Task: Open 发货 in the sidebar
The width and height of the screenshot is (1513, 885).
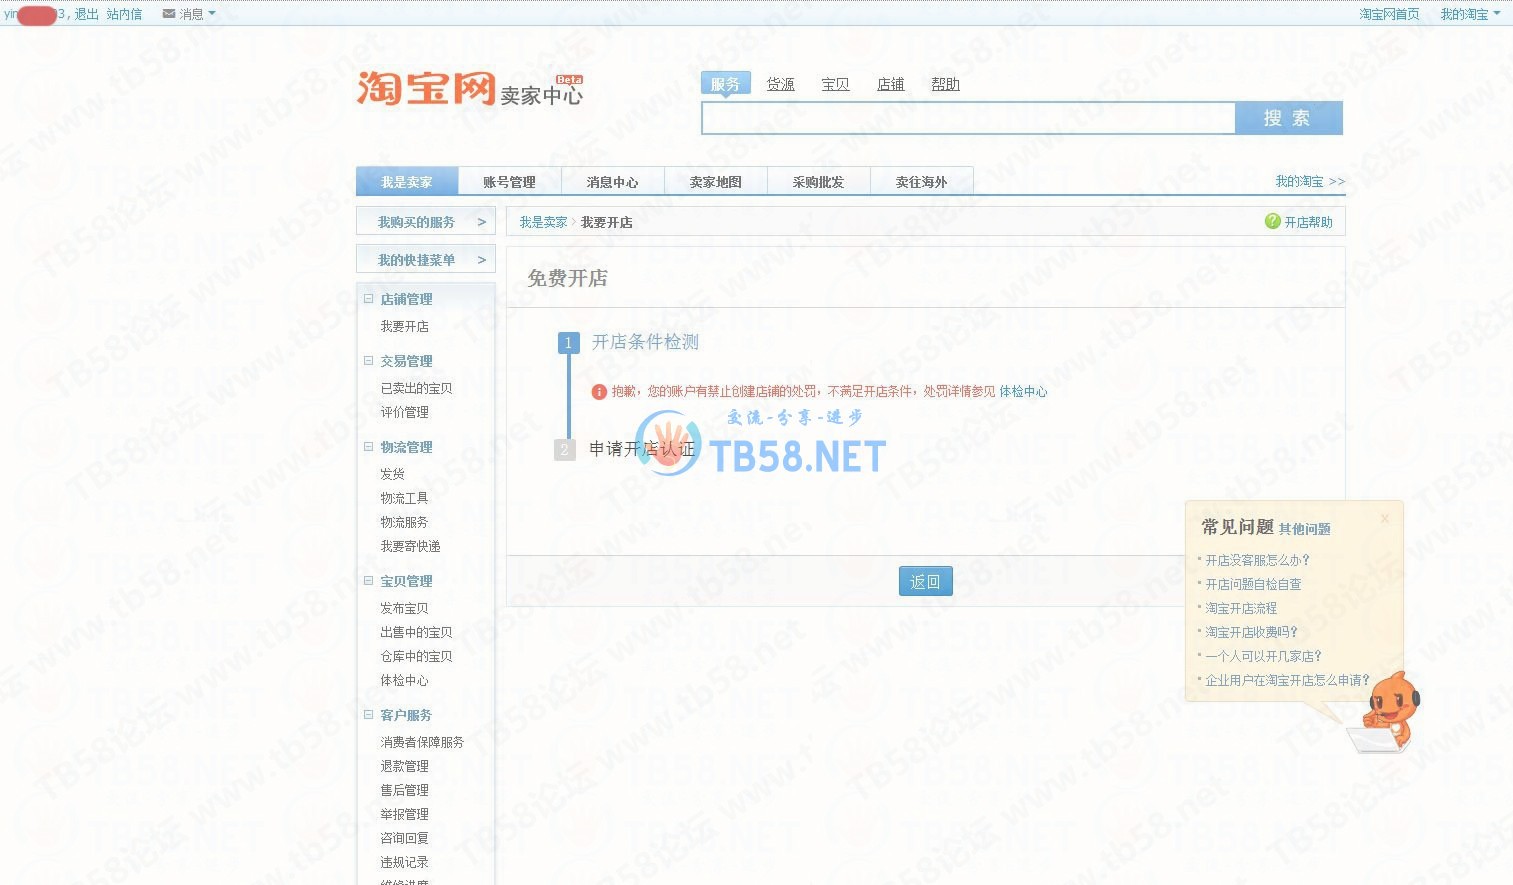Action: point(393,474)
